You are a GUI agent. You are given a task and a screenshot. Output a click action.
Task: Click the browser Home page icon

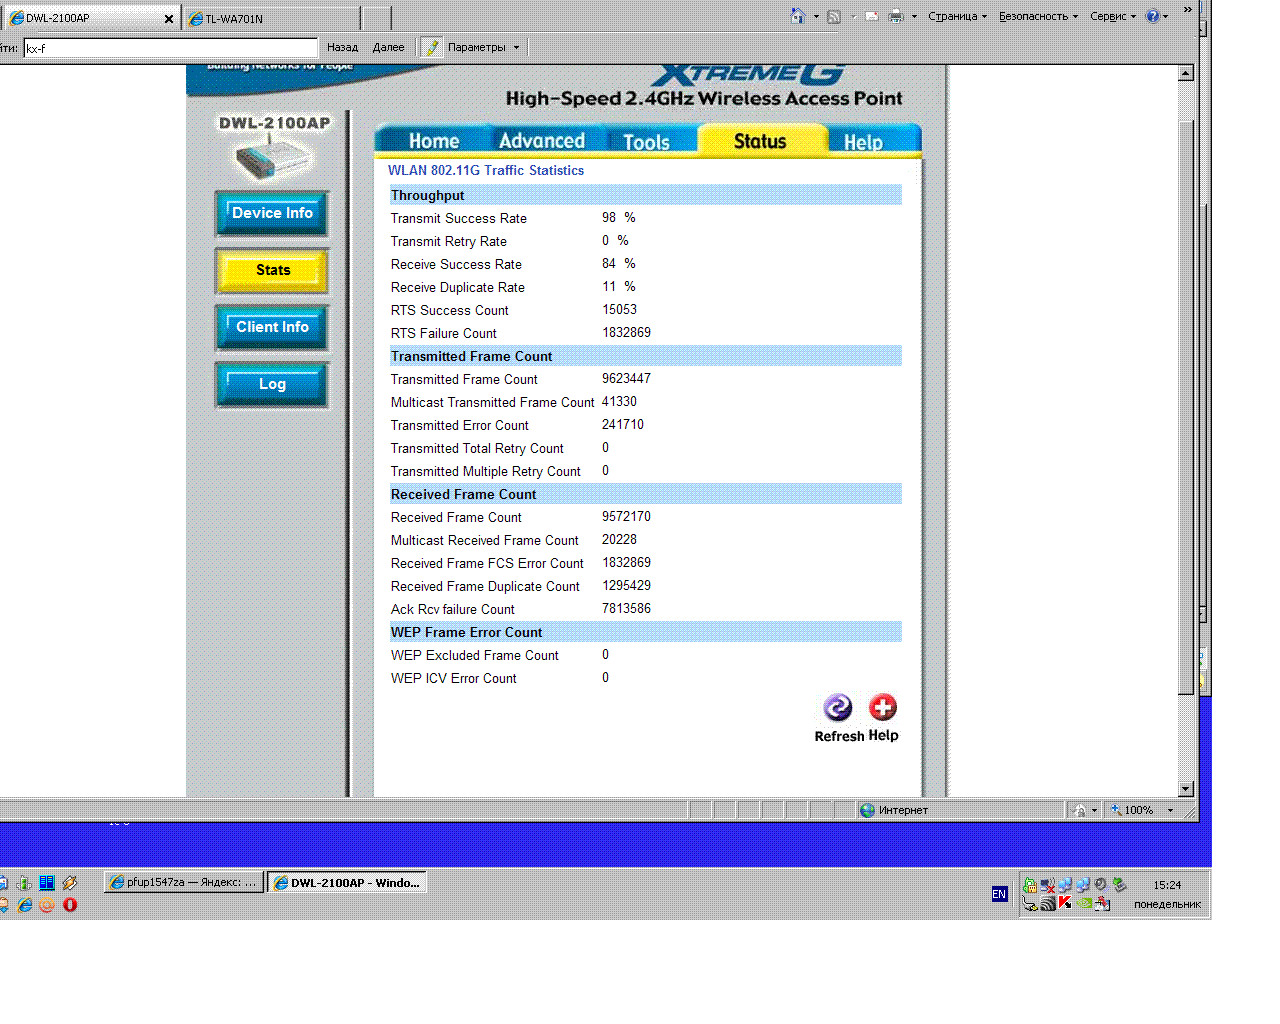[797, 16]
